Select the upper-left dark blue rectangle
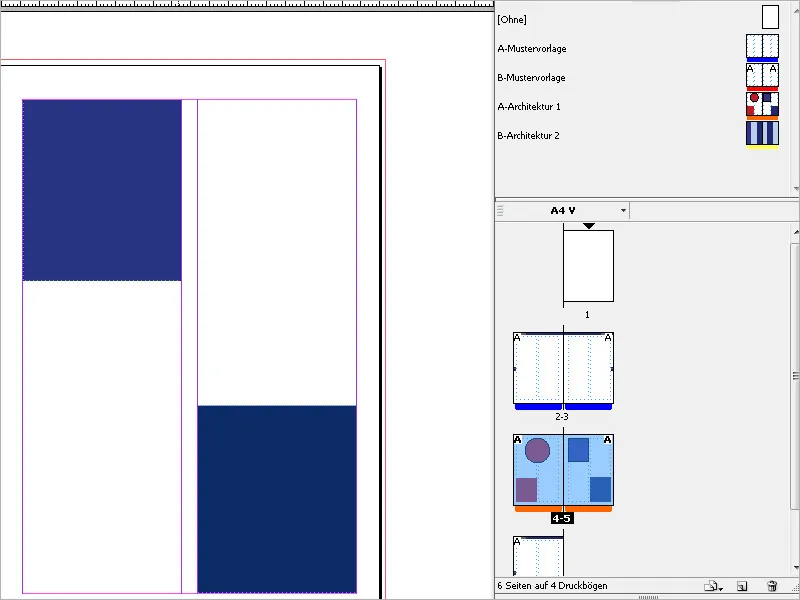This screenshot has width=800, height=600. [102, 190]
